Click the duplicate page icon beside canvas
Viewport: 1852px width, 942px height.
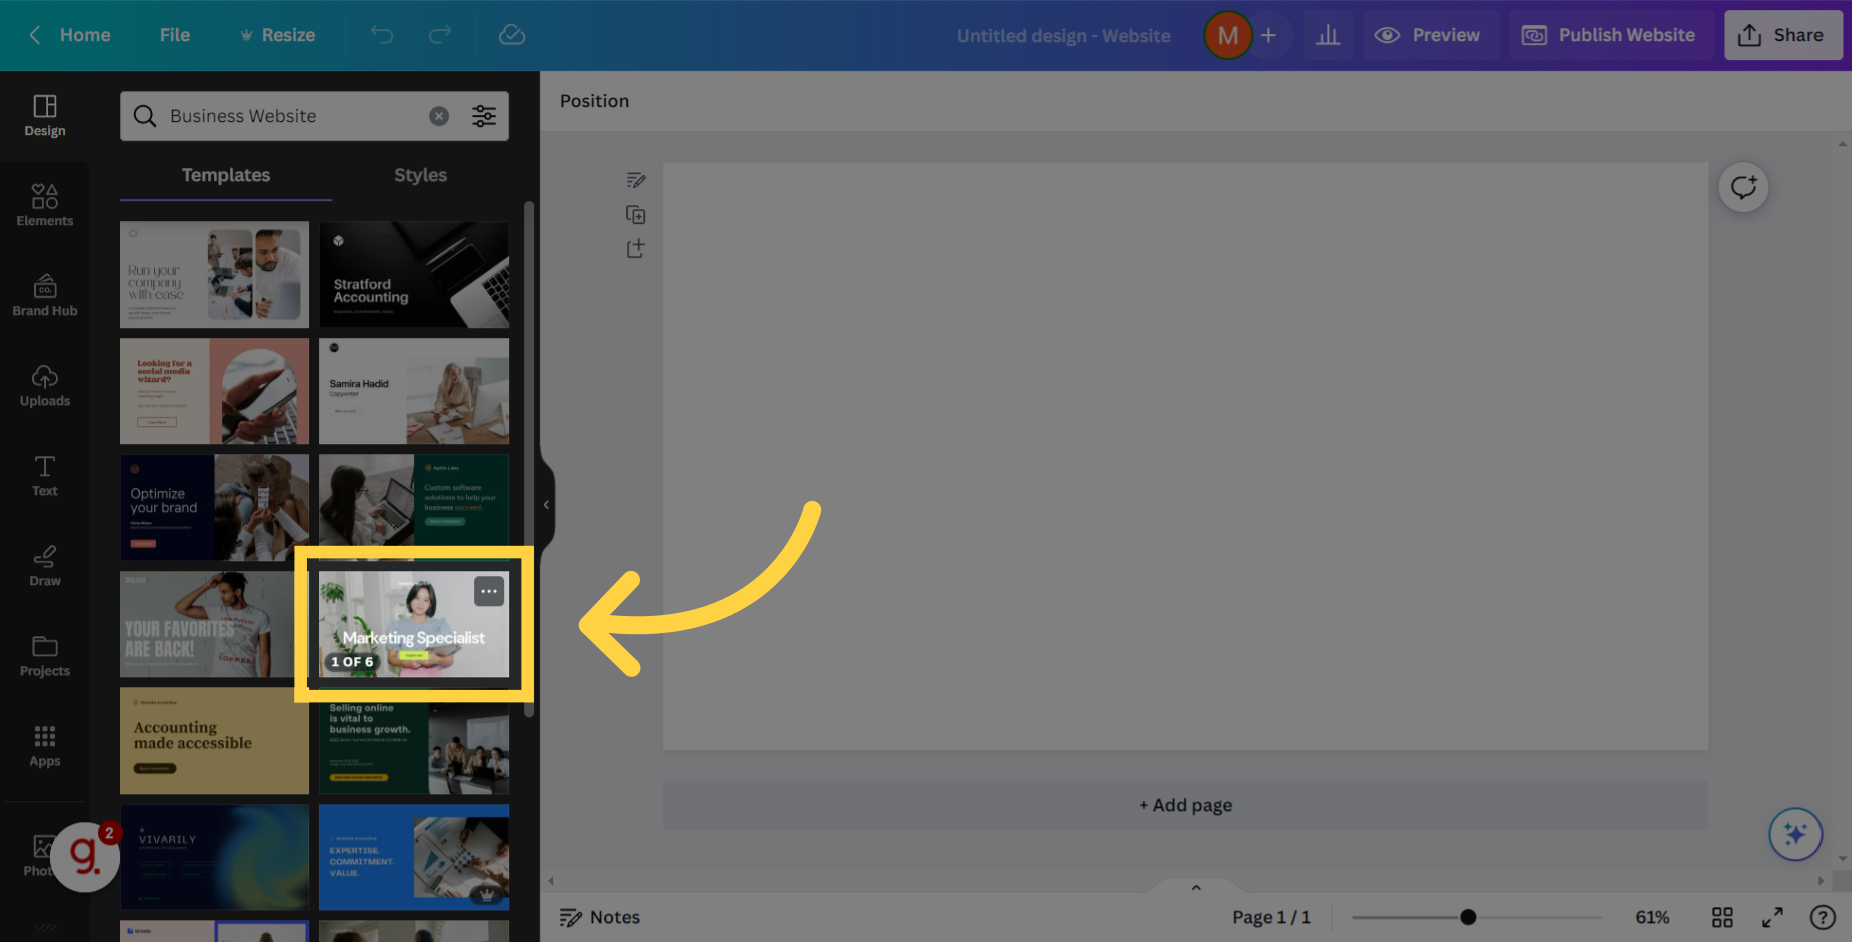point(636,214)
